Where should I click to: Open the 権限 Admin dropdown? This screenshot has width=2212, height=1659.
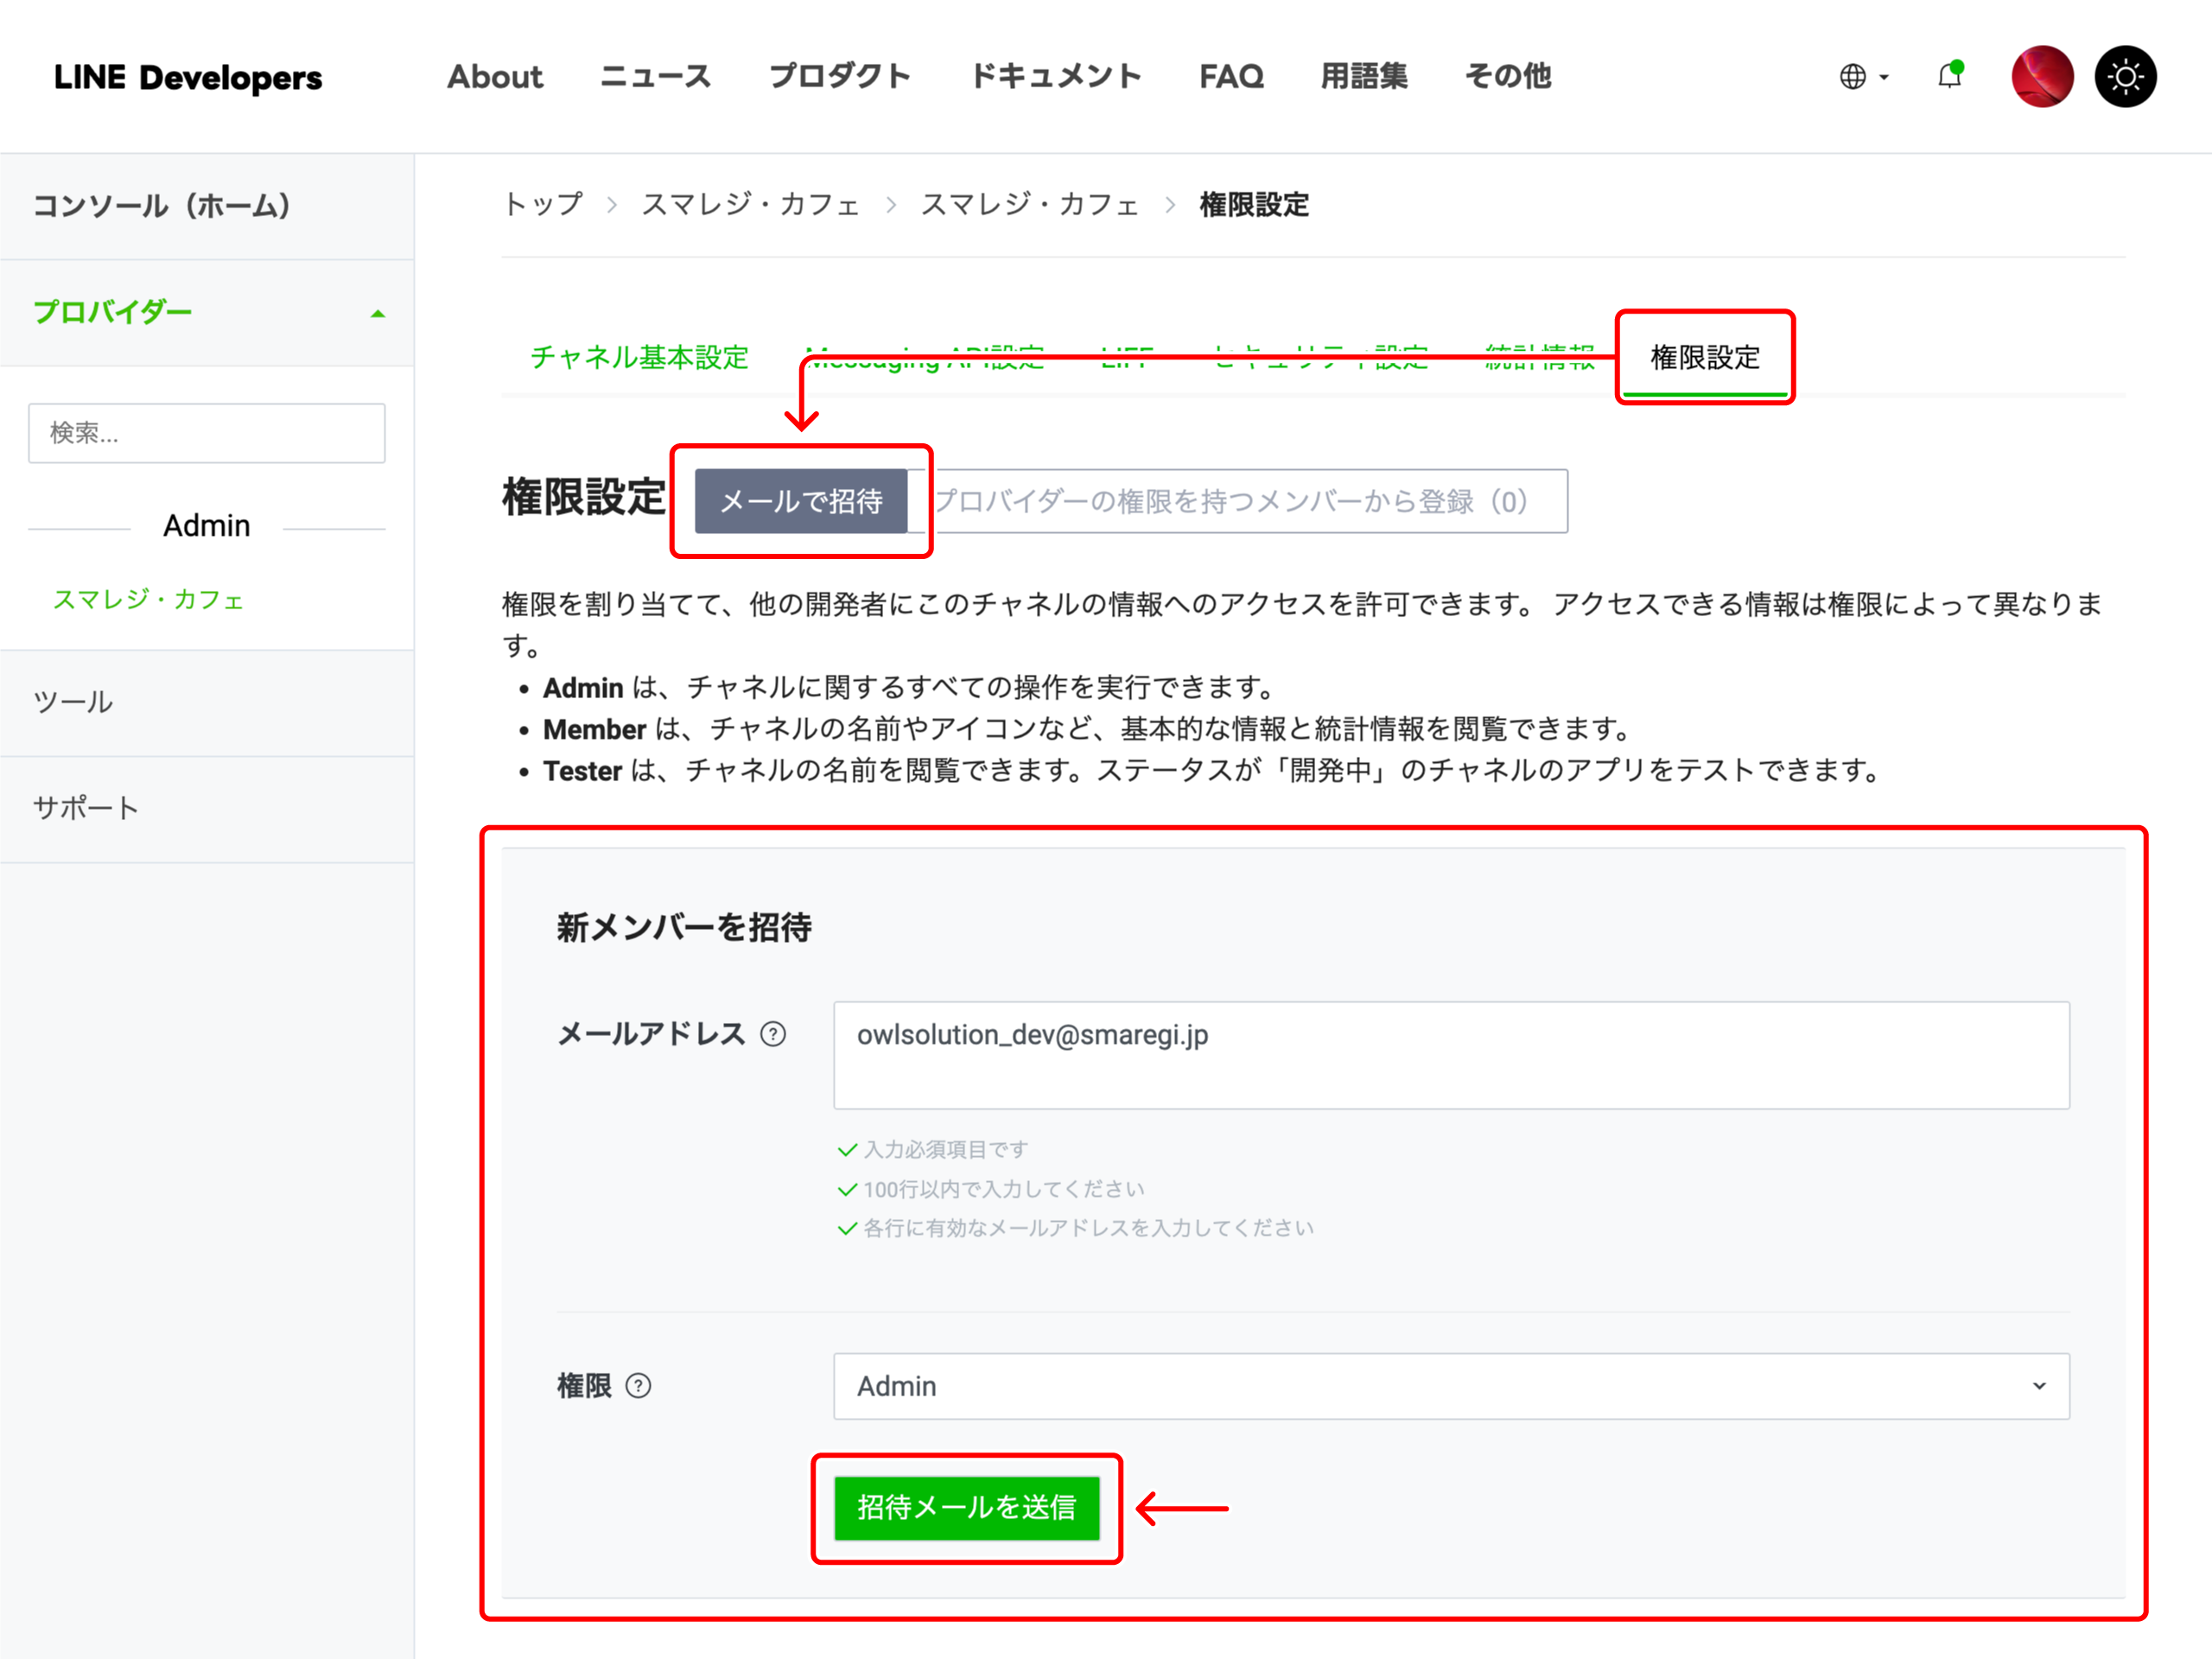[x=1451, y=1386]
